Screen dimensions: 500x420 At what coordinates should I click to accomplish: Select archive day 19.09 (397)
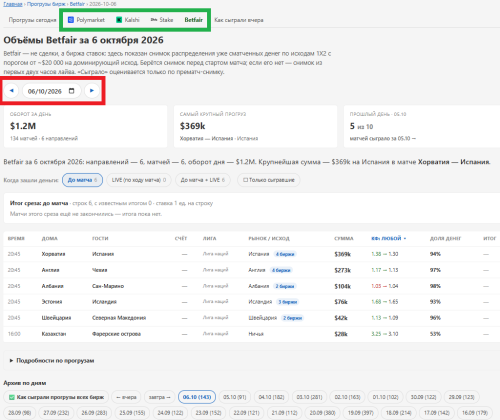(361, 413)
